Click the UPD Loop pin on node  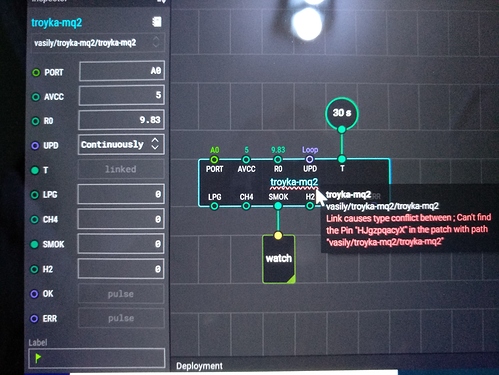(310, 159)
